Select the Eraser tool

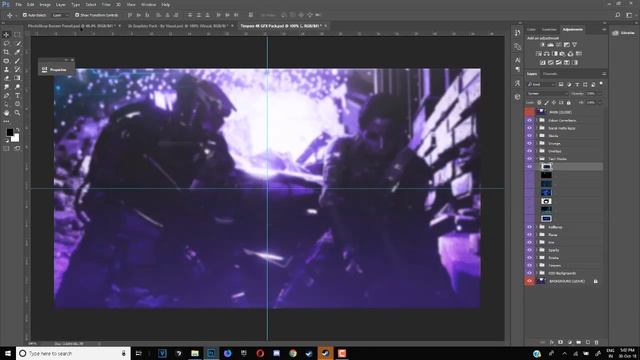6,78
